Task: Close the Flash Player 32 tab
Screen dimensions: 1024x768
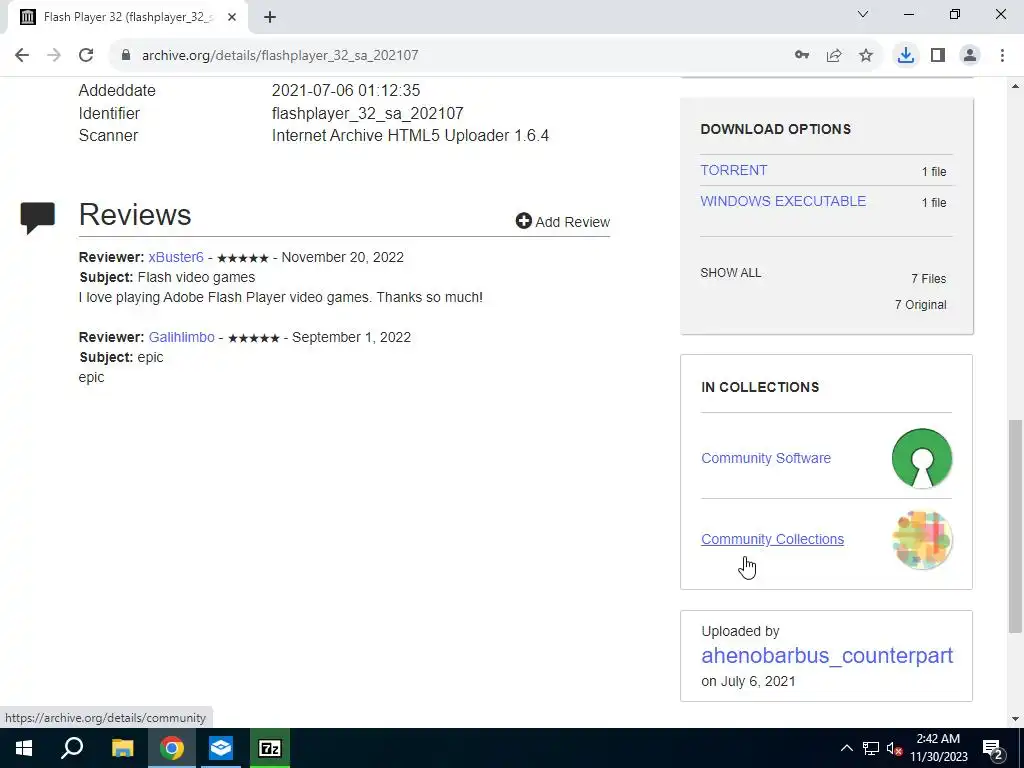Action: [x=232, y=18]
